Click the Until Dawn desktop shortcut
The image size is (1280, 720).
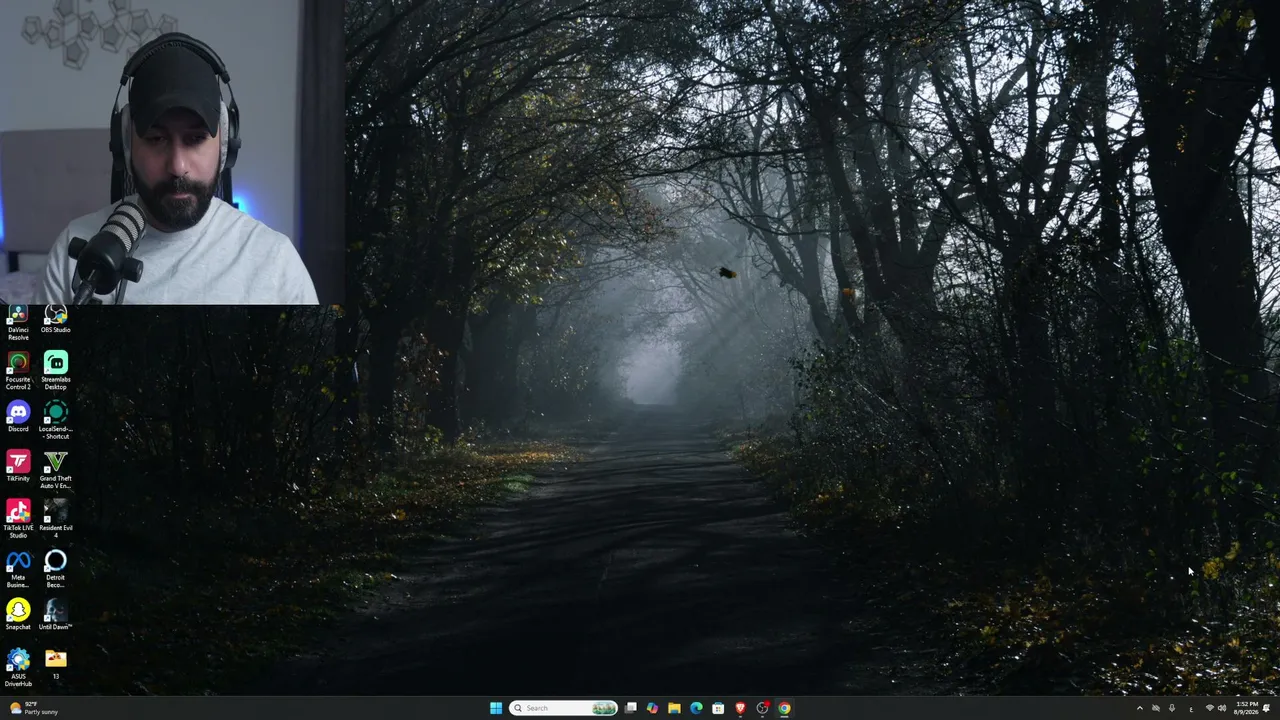coord(55,615)
